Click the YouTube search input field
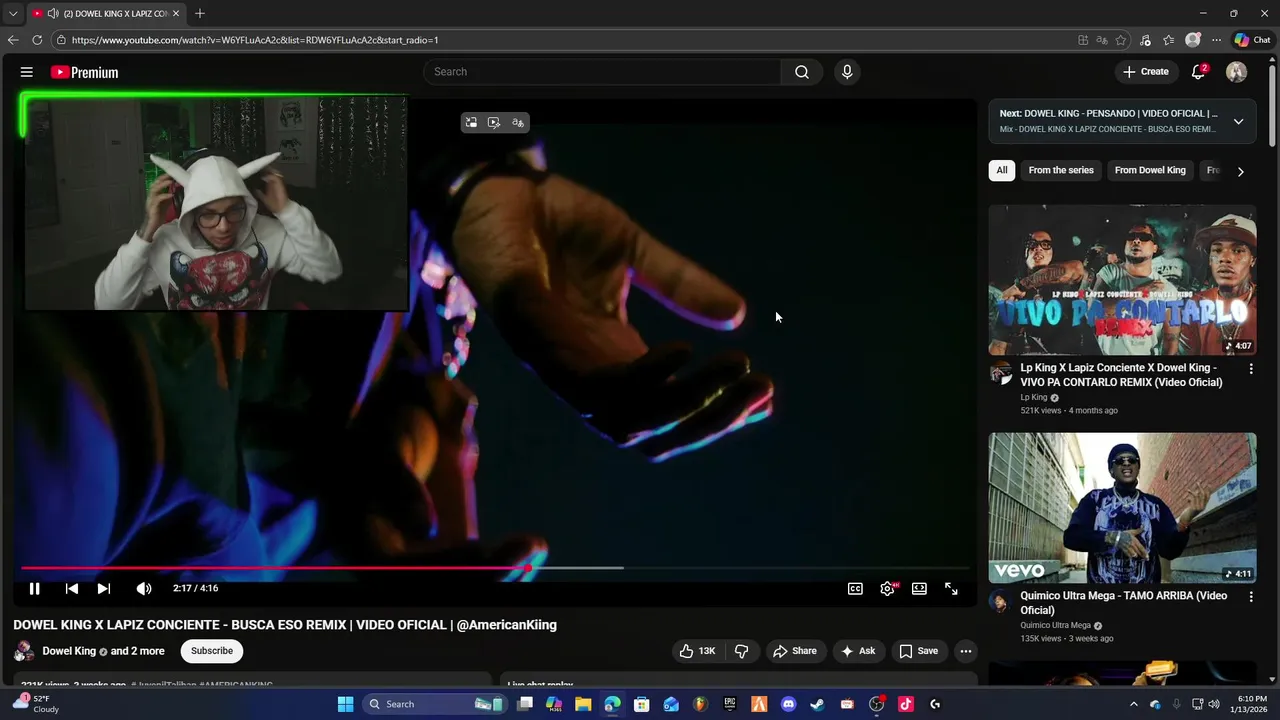The height and width of the screenshot is (720, 1280). pyautogui.click(x=601, y=72)
